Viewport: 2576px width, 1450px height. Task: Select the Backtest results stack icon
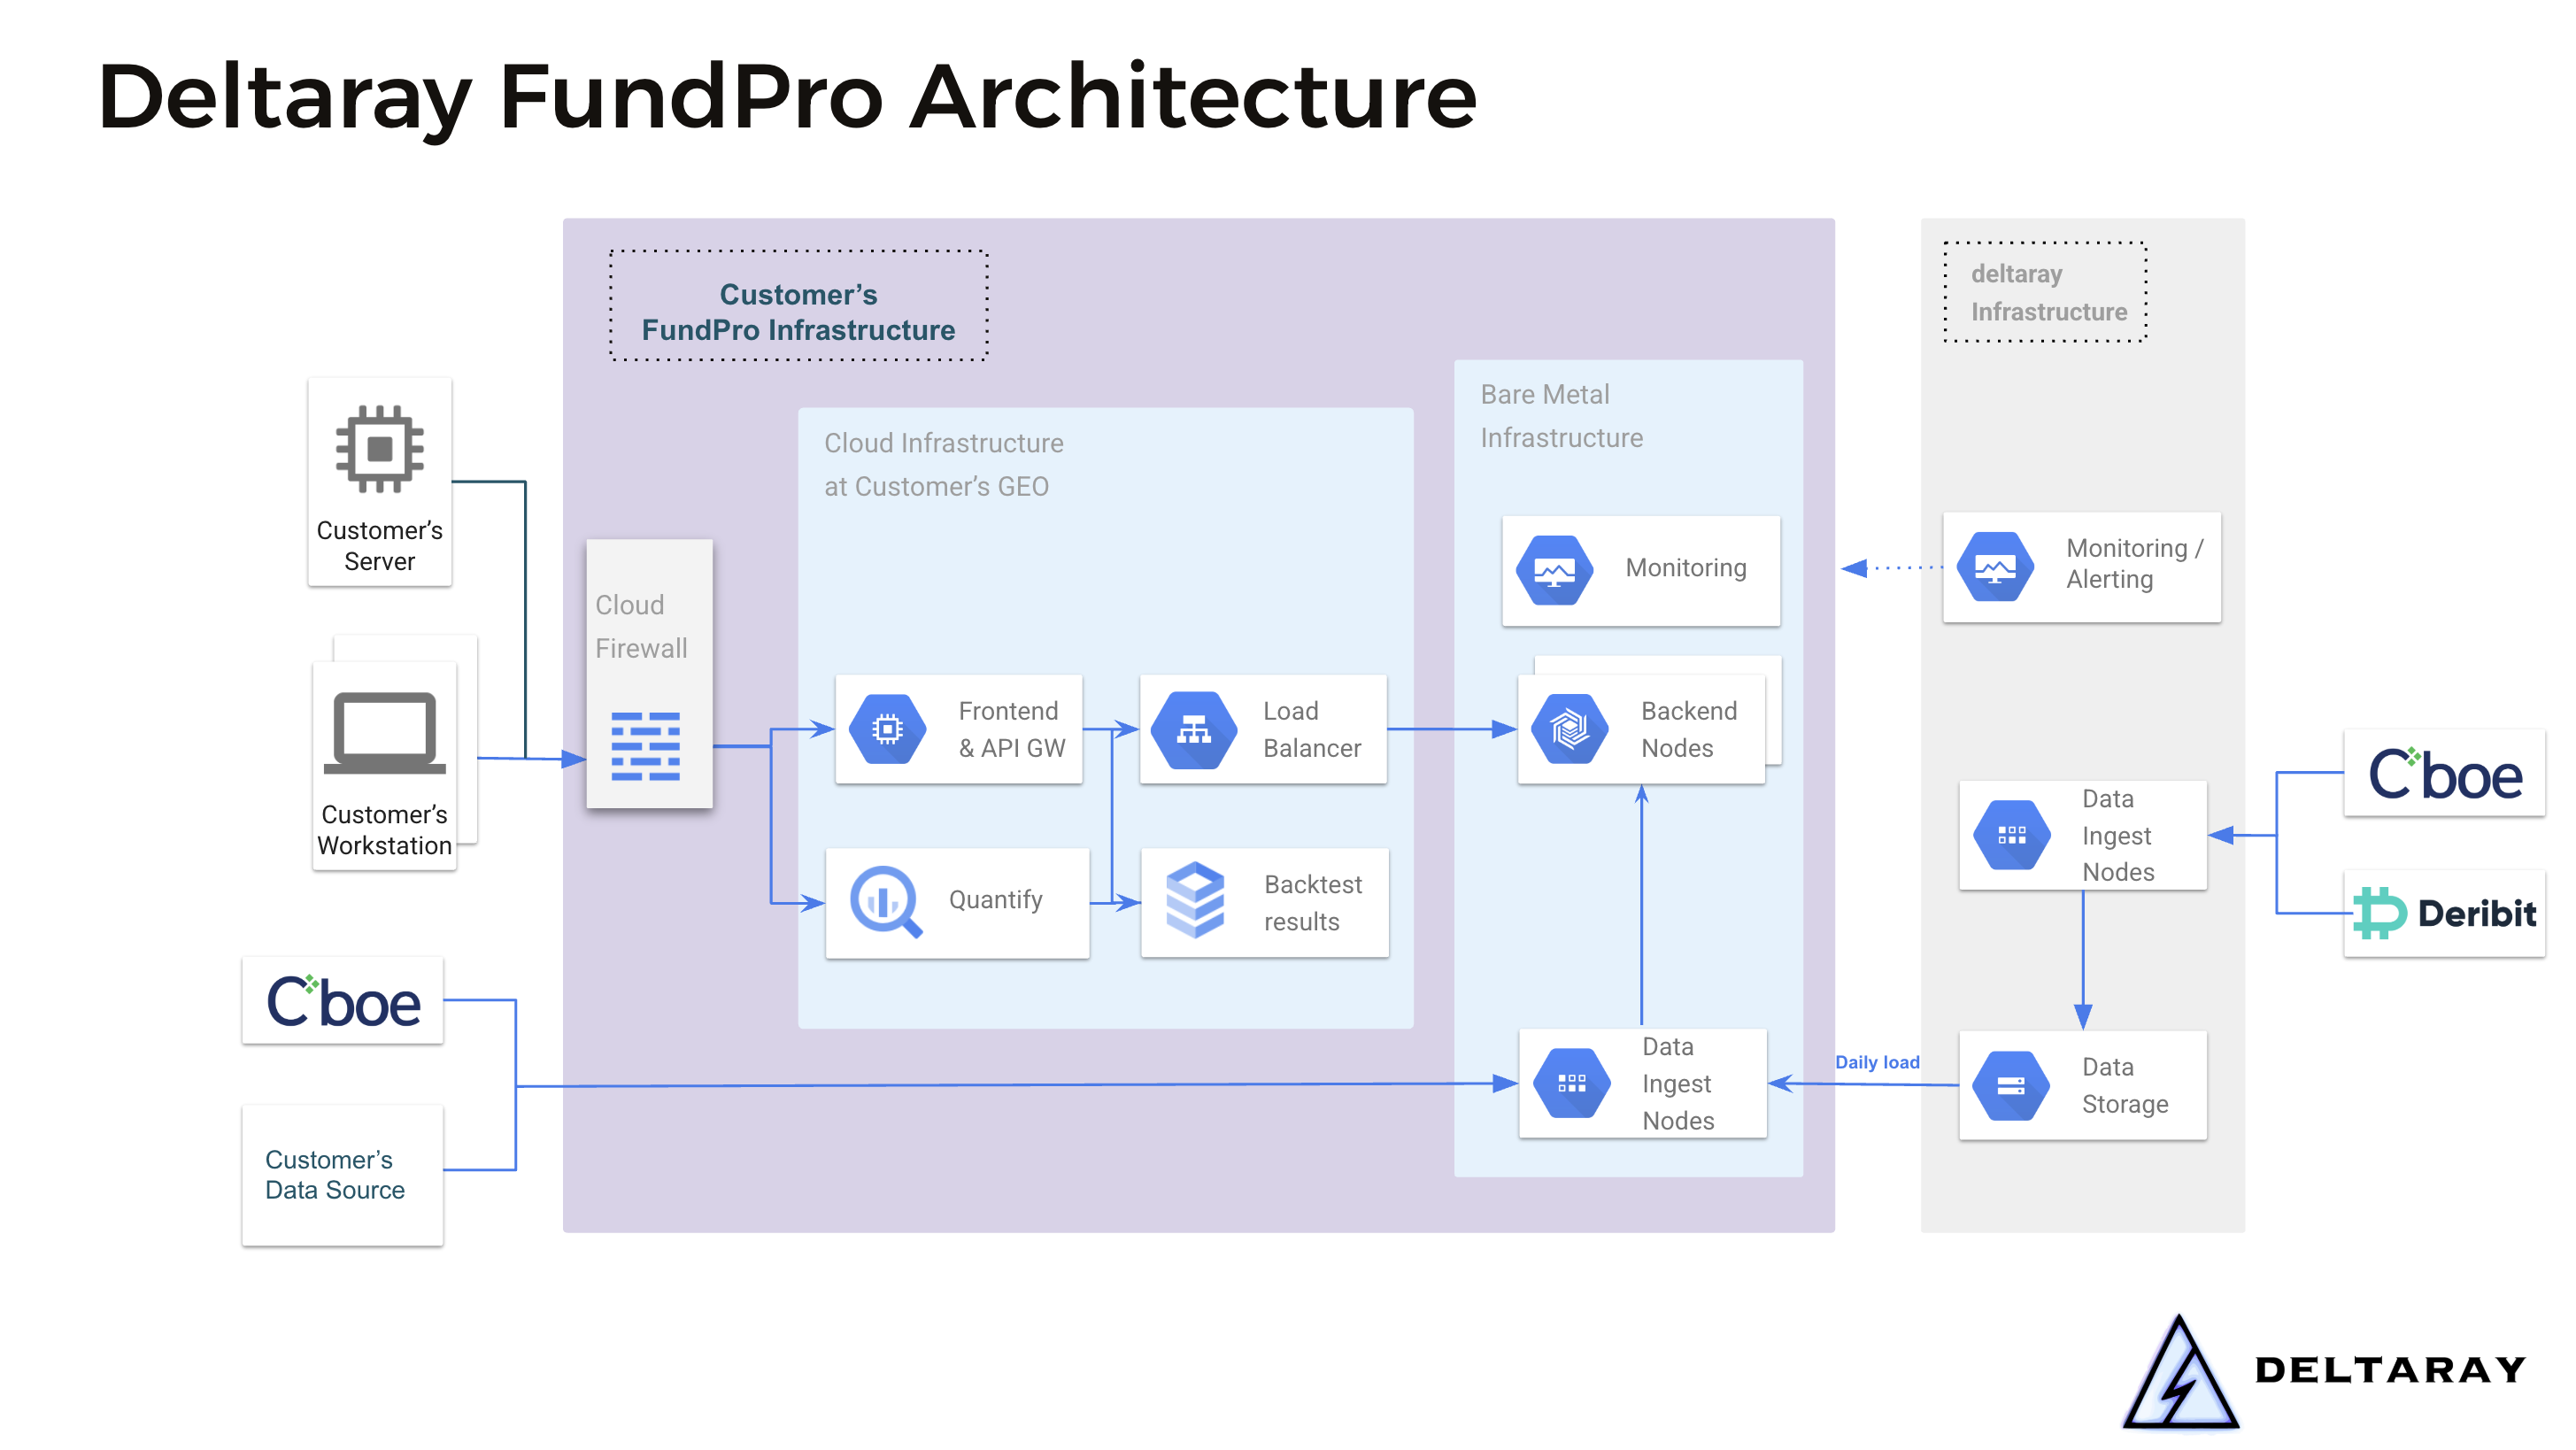tap(1196, 901)
